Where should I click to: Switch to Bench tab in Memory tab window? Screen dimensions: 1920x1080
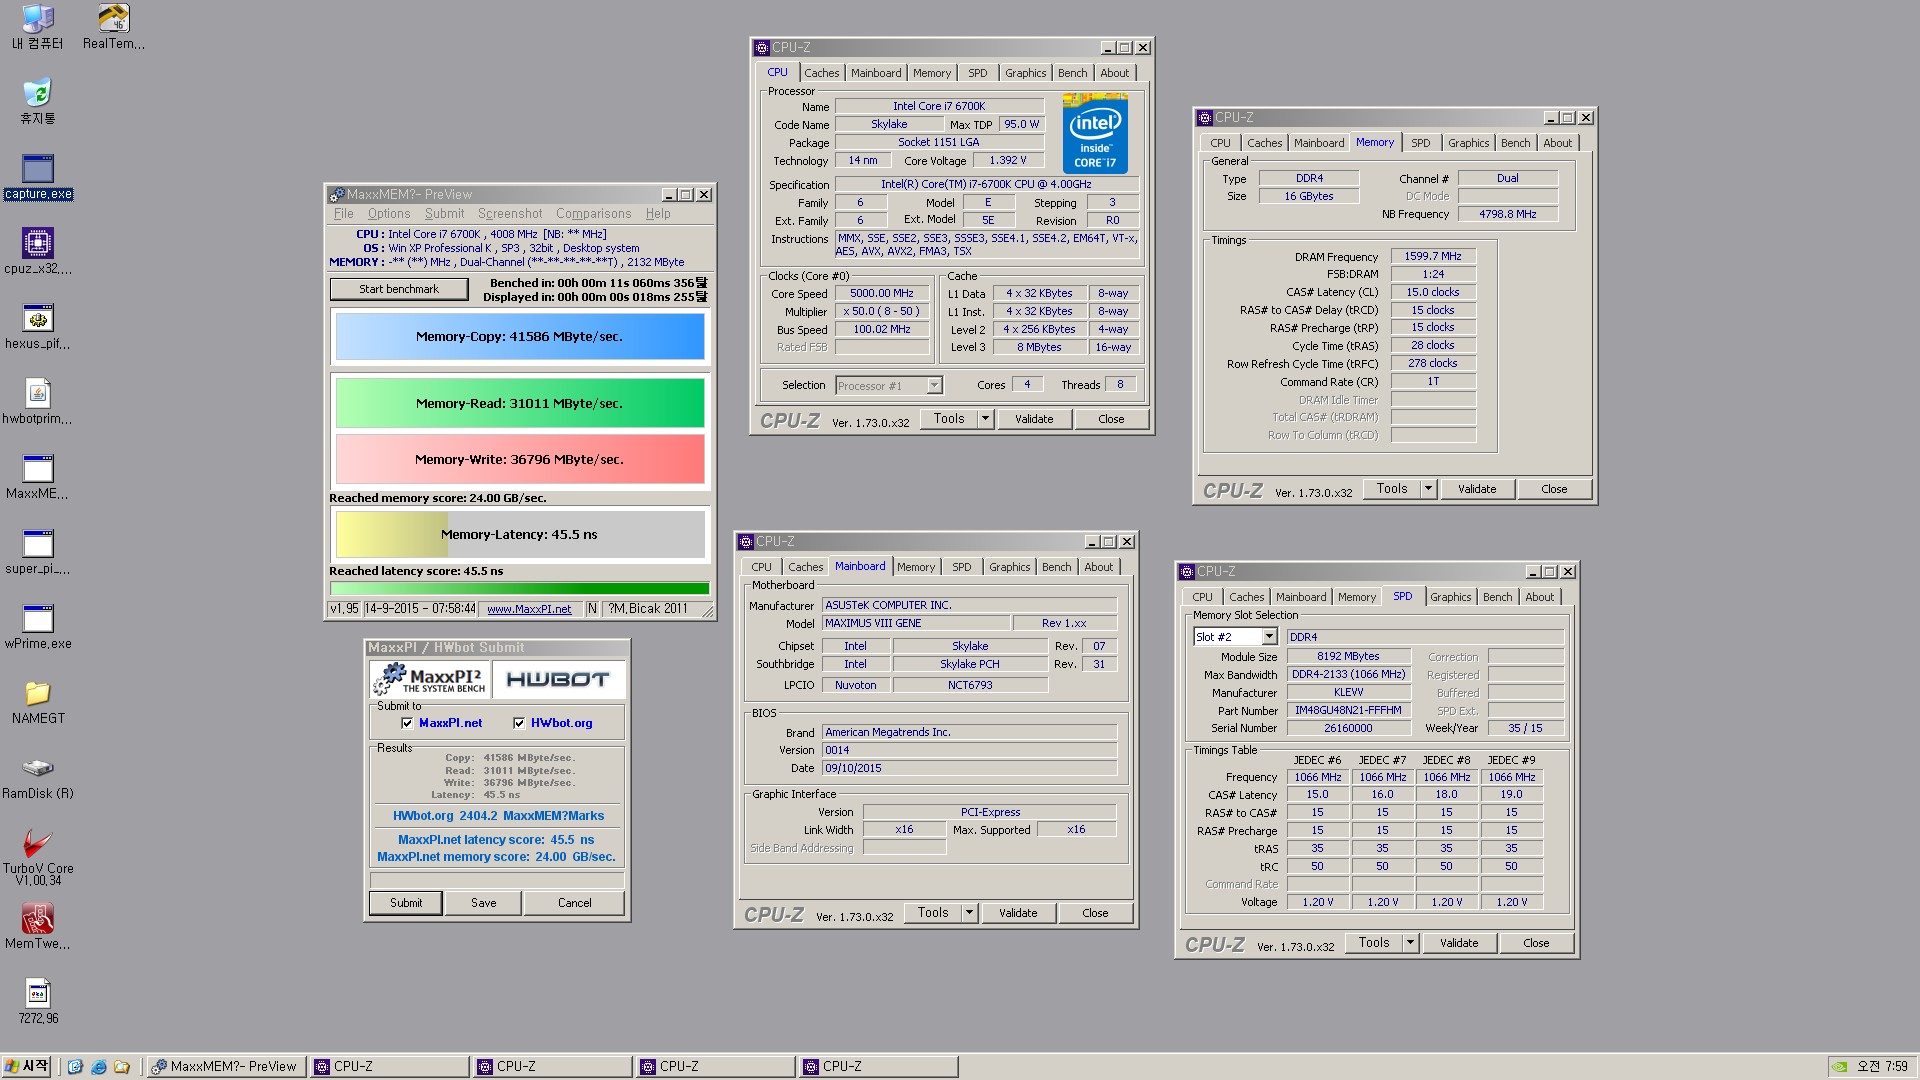coord(1515,143)
